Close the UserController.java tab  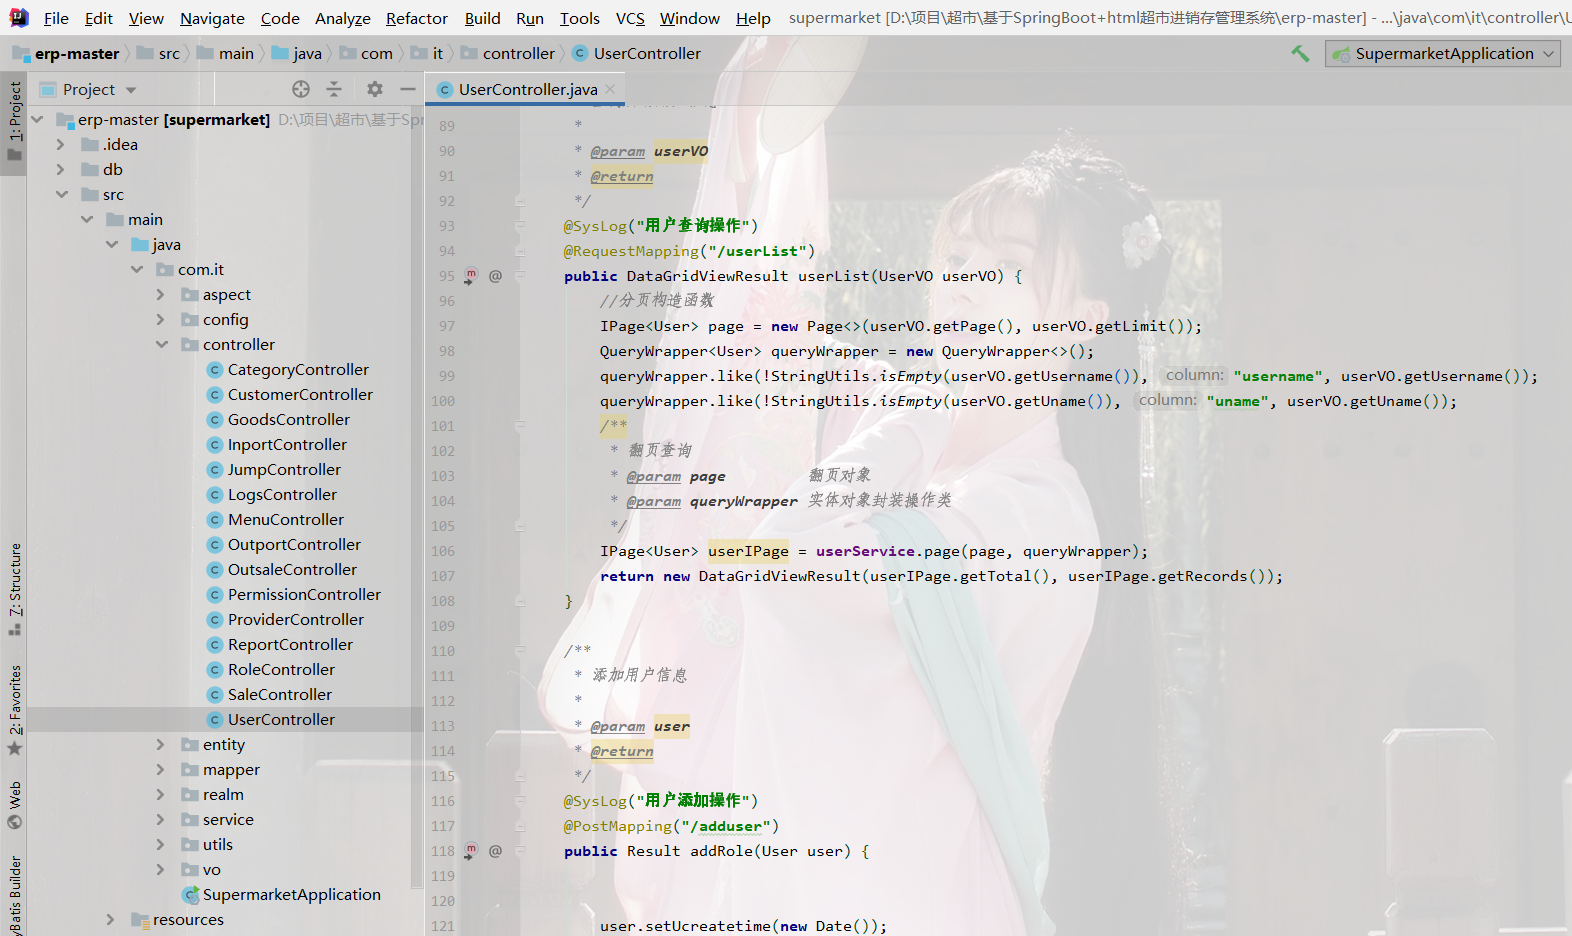coord(610,89)
